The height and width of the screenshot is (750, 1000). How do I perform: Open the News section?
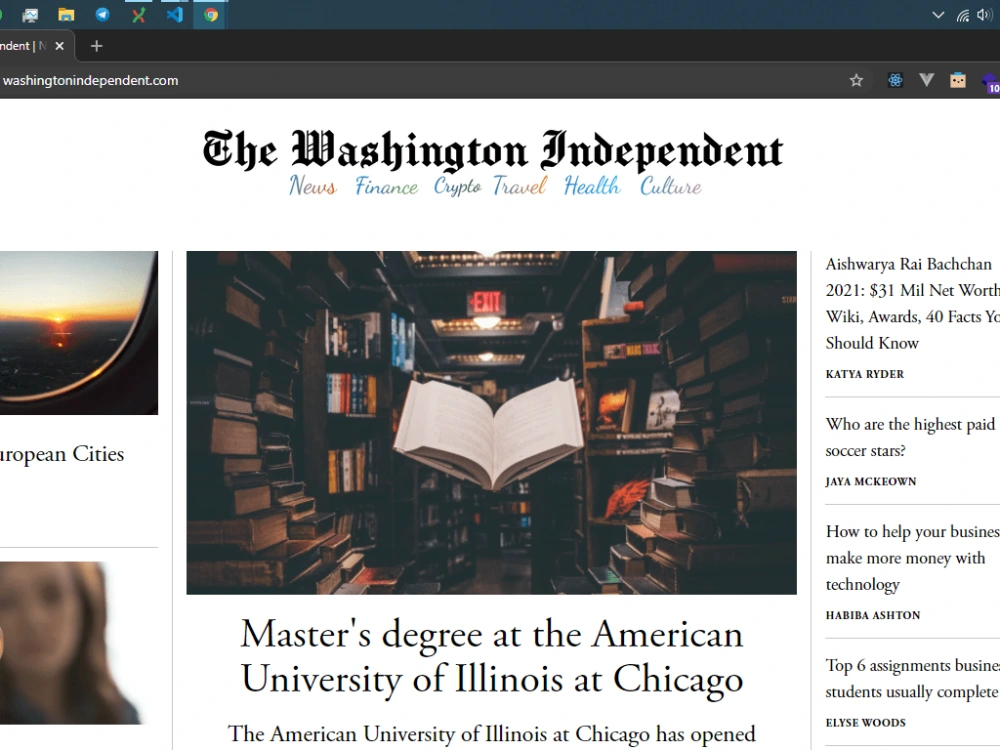click(312, 186)
